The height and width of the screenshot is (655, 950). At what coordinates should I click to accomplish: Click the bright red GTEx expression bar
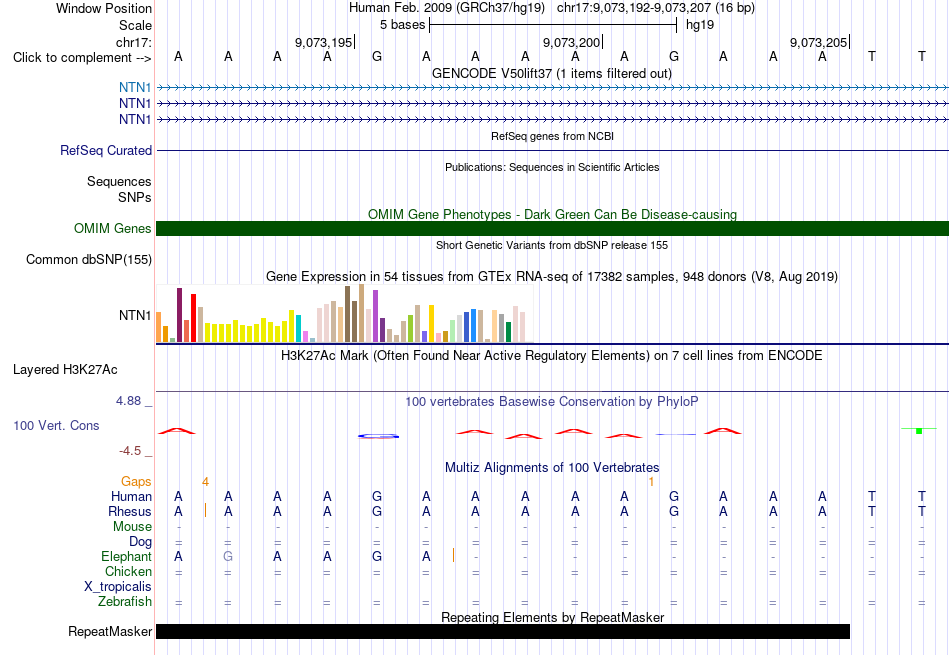pyautogui.click(x=193, y=318)
